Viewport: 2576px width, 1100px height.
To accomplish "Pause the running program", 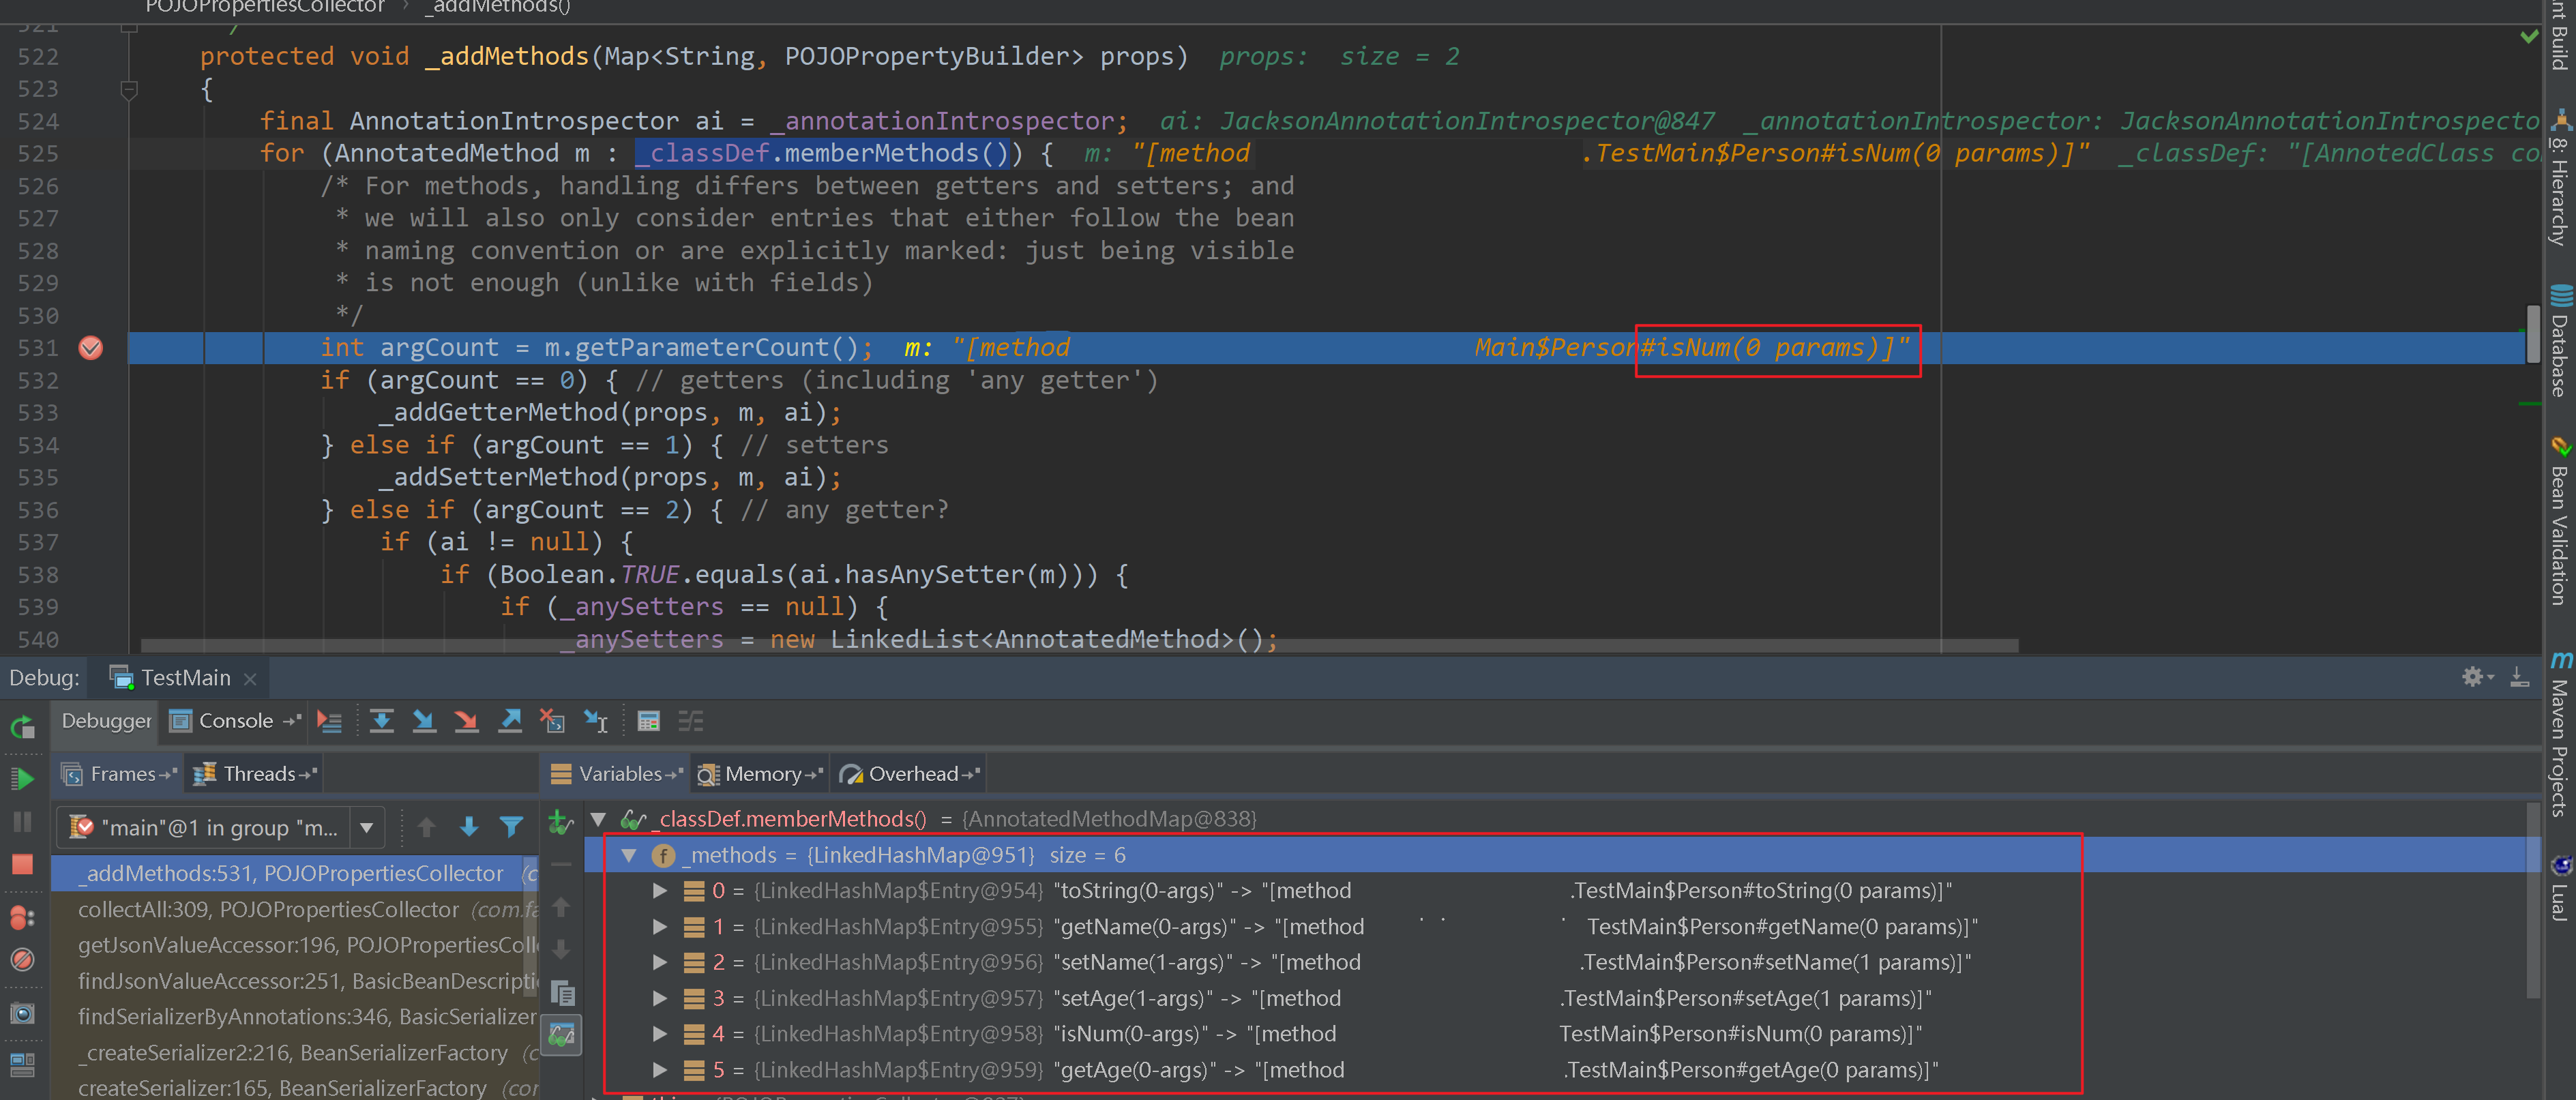I will click(x=22, y=822).
